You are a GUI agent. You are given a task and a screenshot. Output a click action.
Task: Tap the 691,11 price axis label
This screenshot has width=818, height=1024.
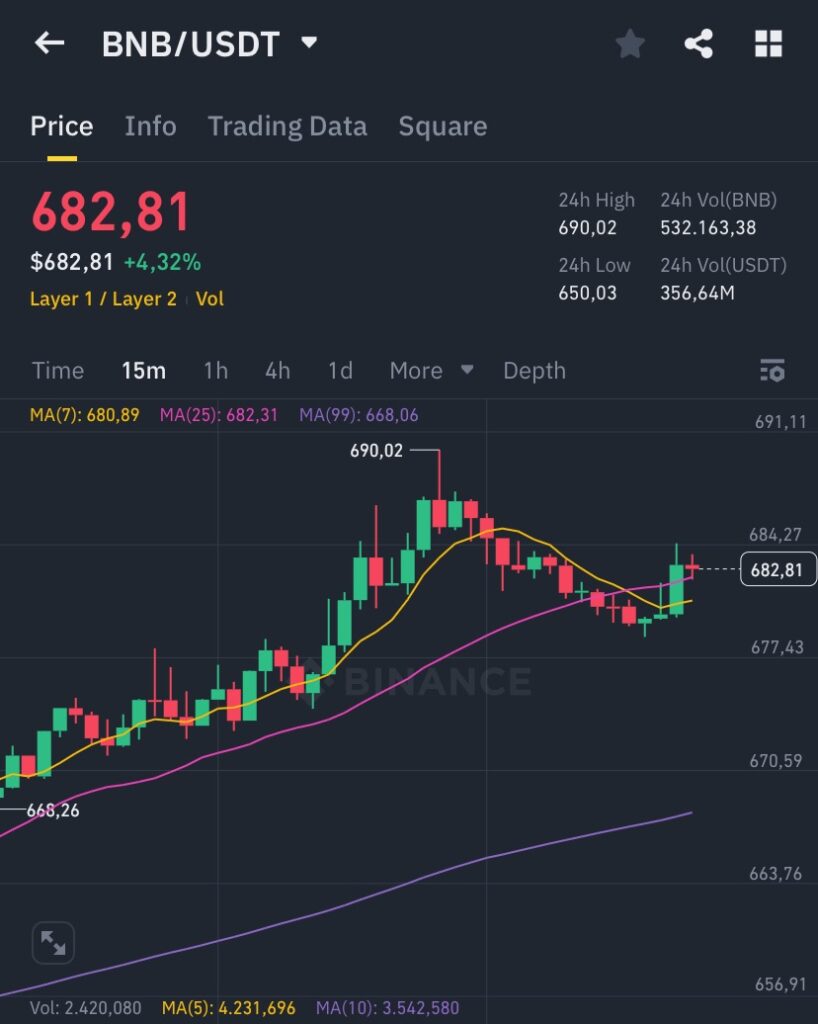pyautogui.click(x=780, y=422)
